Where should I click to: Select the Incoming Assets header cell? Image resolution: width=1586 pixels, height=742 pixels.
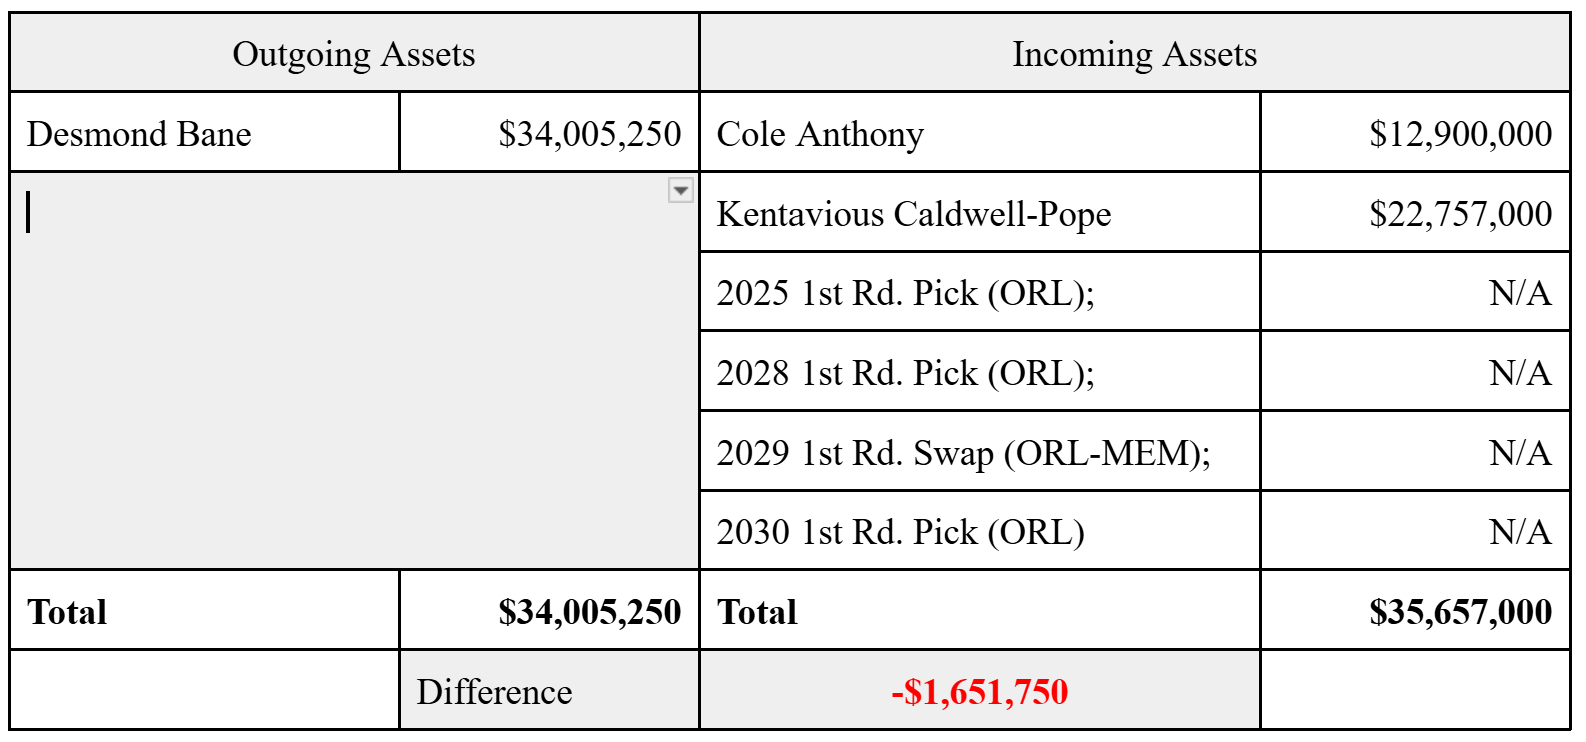point(1135,53)
